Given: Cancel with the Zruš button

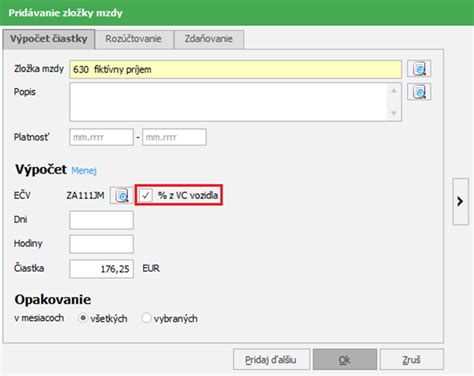Looking at the screenshot, I should click(412, 360).
